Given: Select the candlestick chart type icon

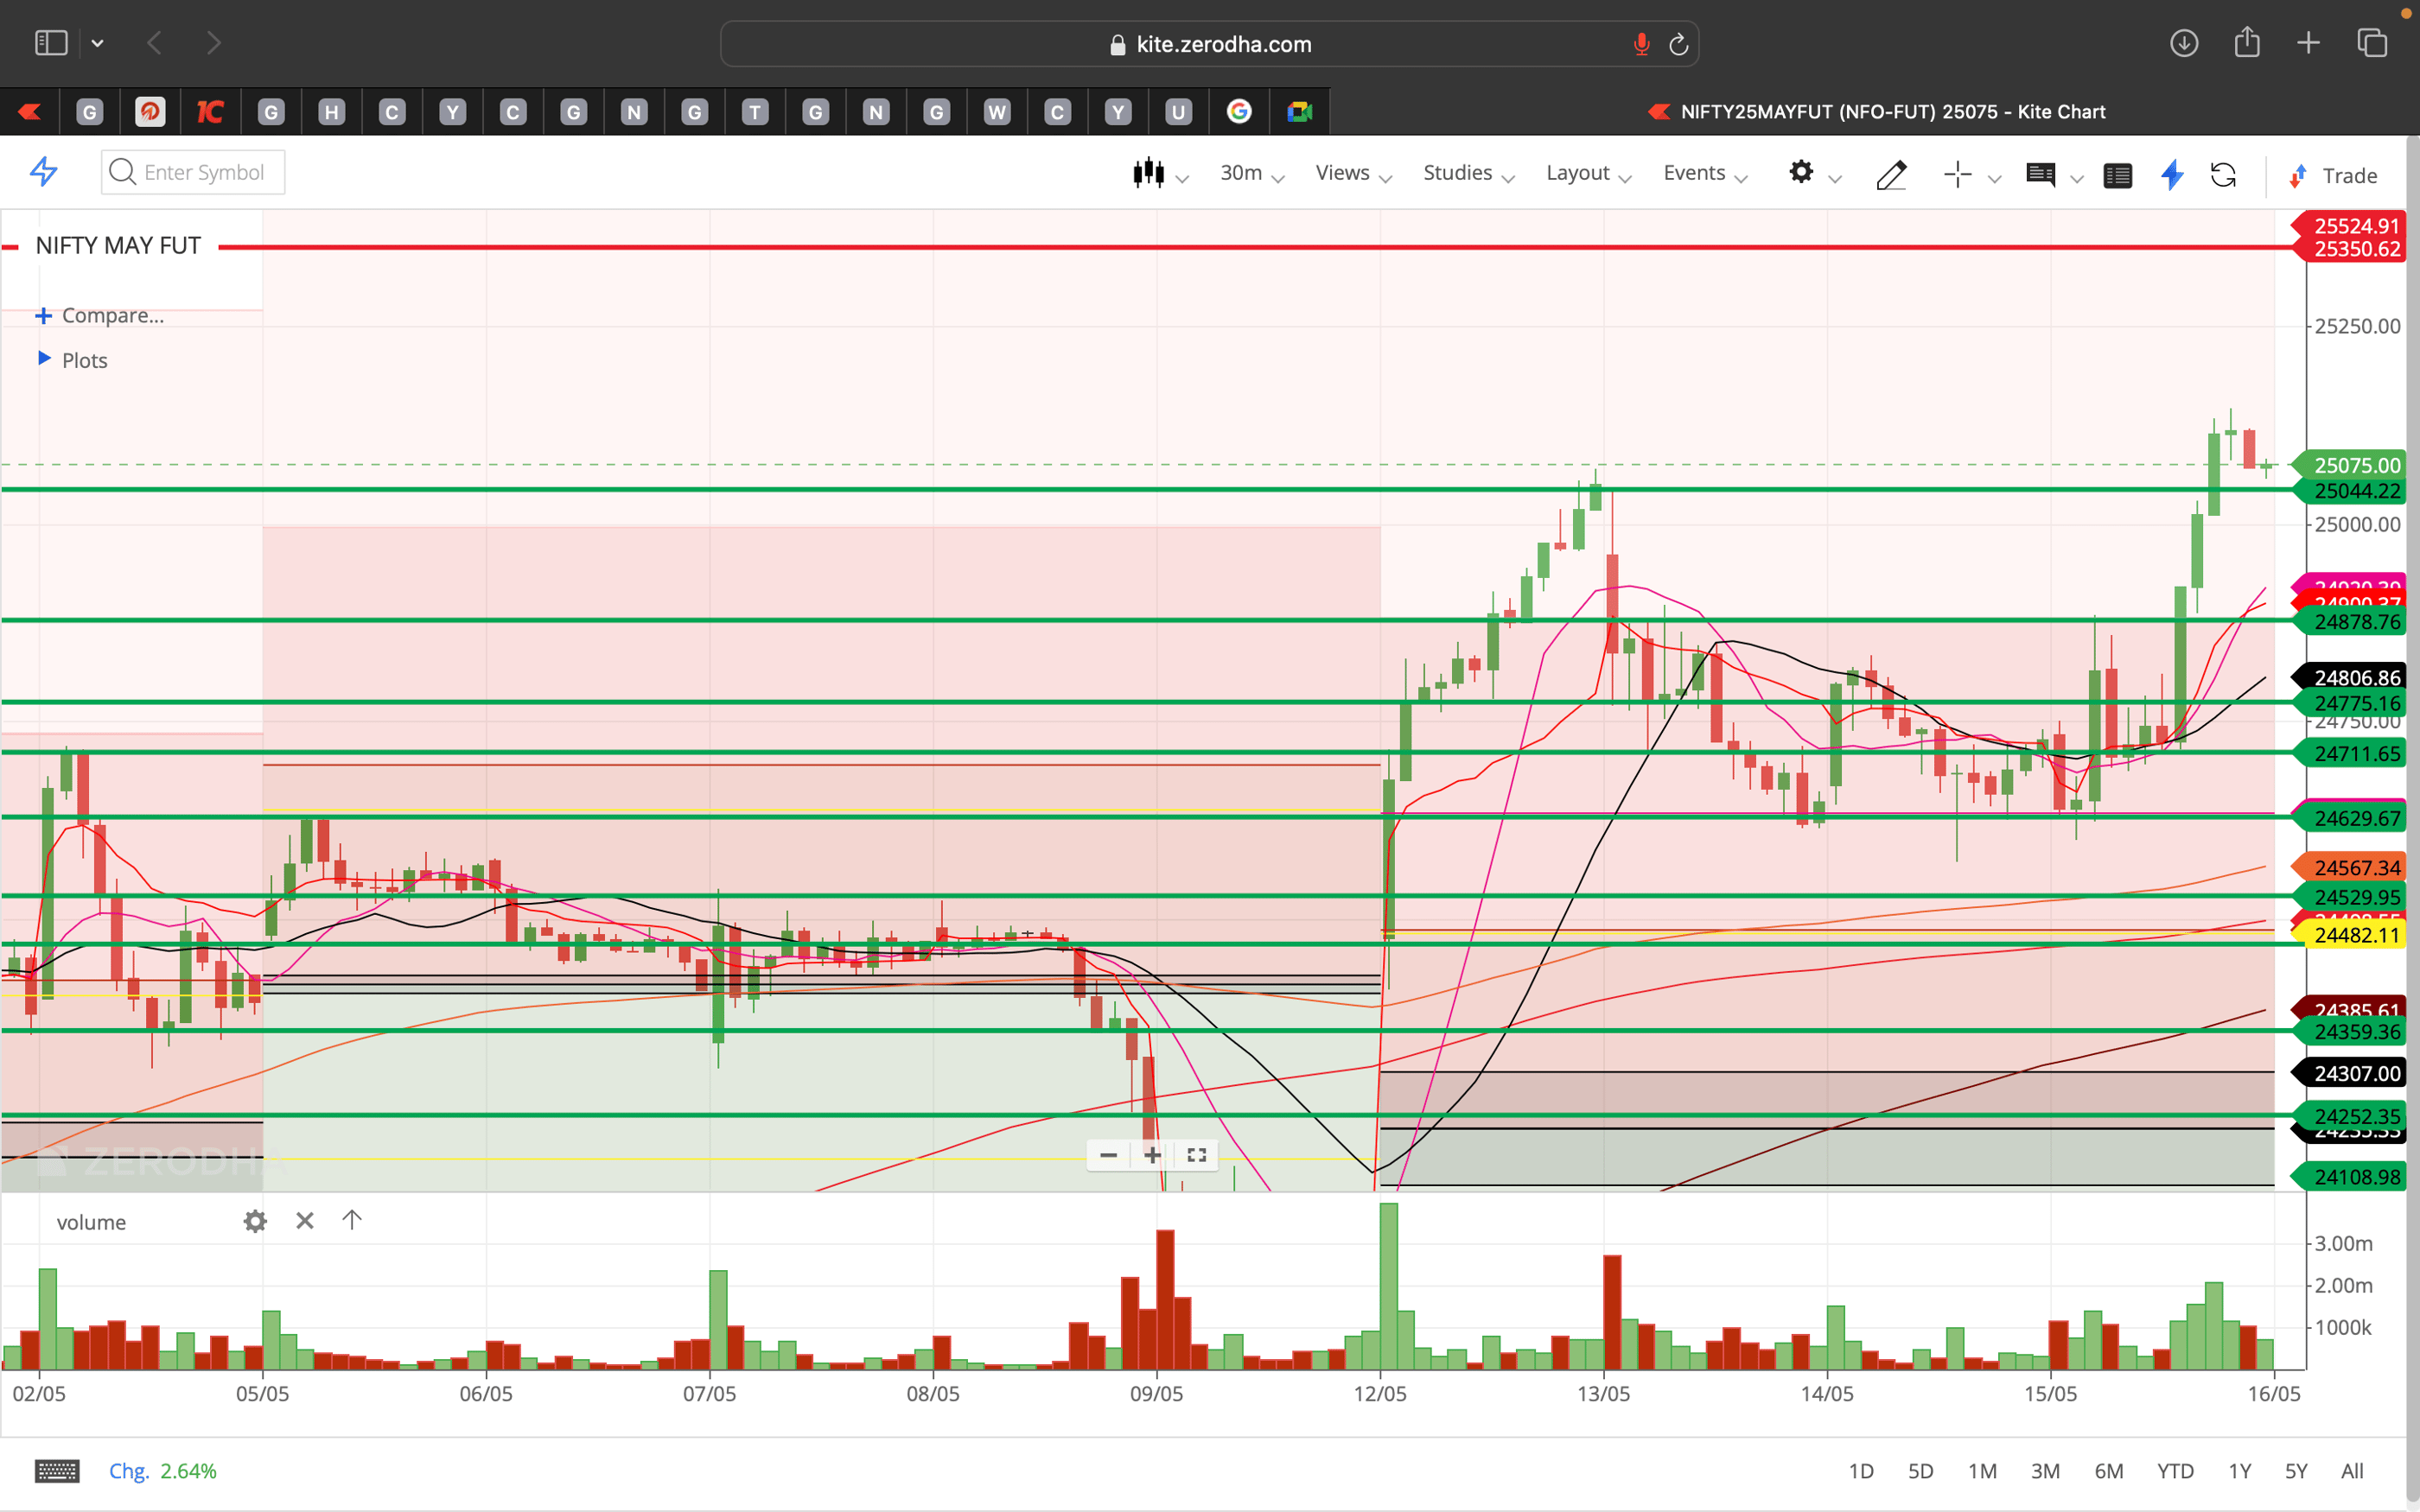Looking at the screenshot, I should [1150, 173].
